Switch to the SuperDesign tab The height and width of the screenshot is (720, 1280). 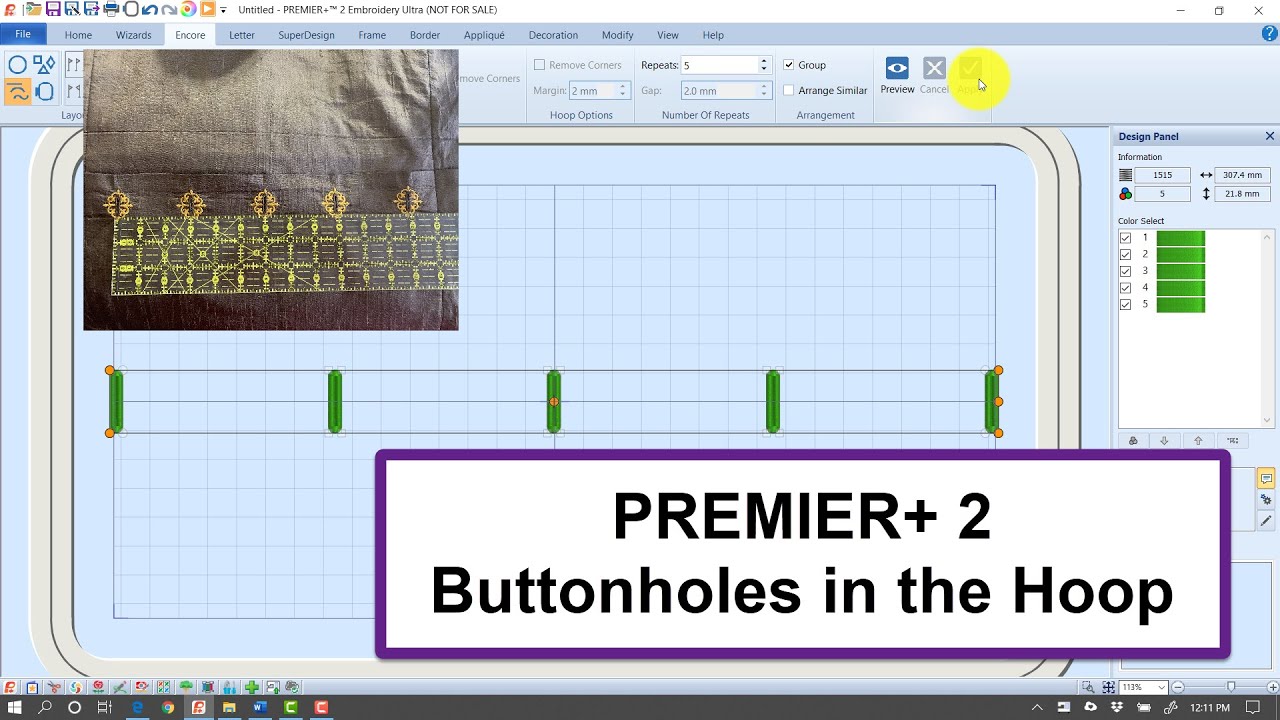306,35
